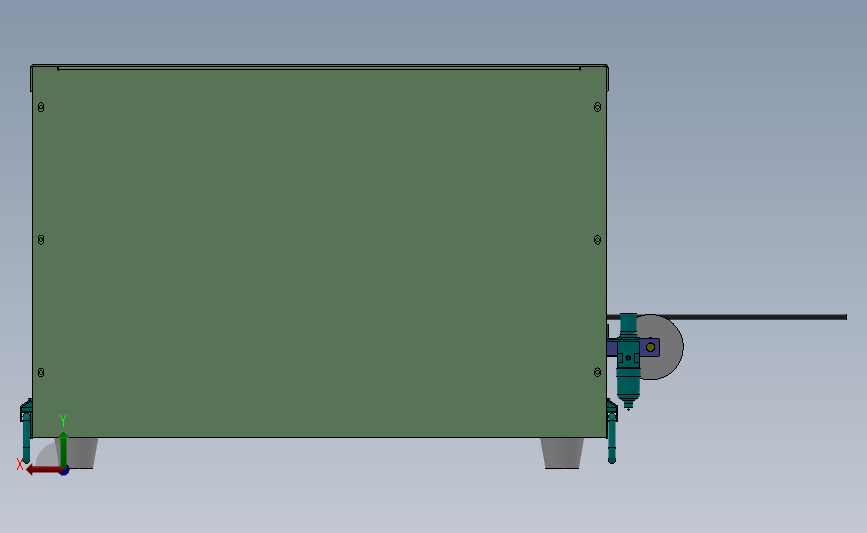Select the middle-left screw on the panel

(x=41, y=240)
